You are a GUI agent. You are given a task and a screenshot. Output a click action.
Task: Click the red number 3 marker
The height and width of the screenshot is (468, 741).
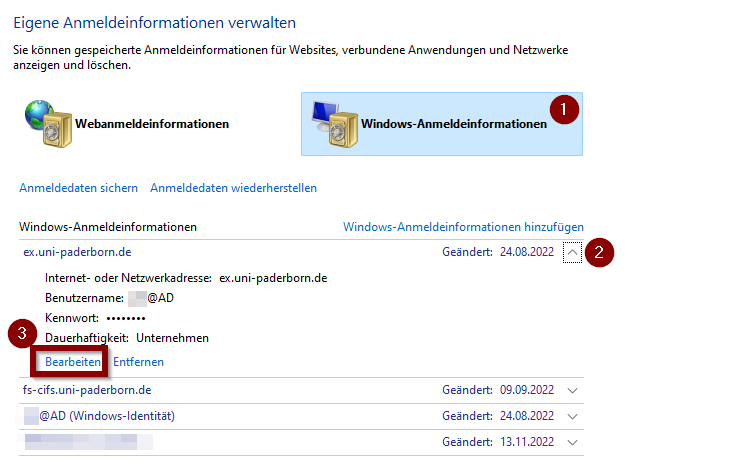(x=23, y=335)
